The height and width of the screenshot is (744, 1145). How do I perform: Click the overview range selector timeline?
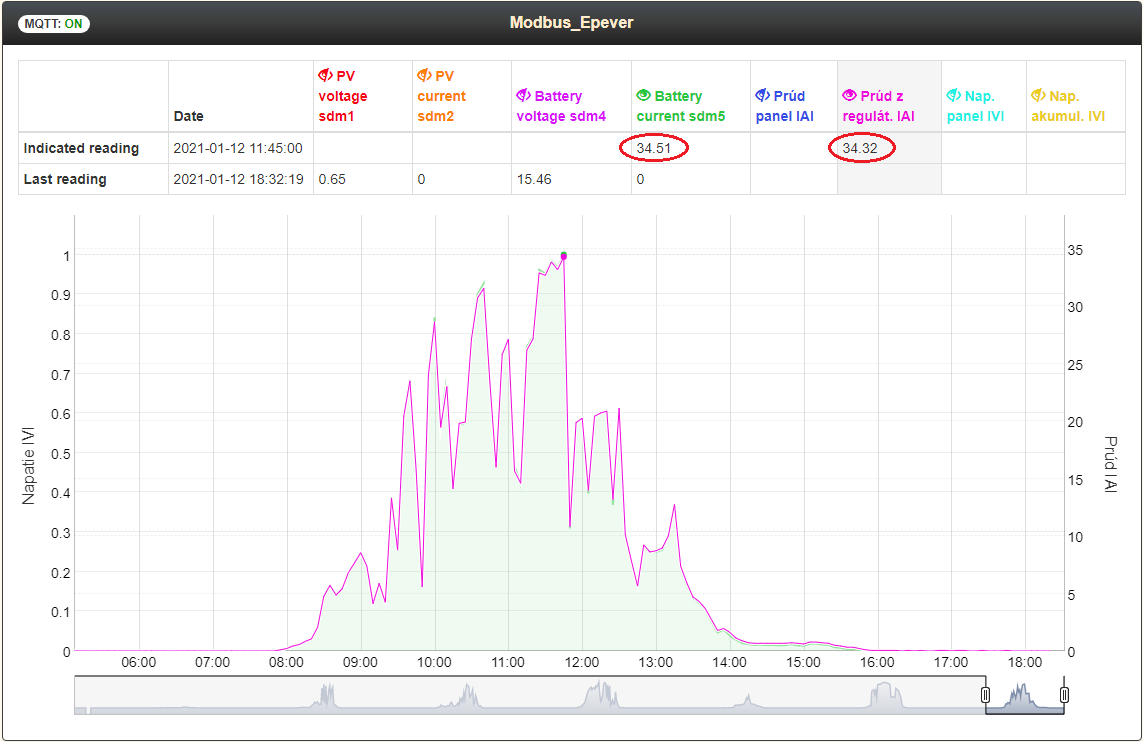coord(569,695)
